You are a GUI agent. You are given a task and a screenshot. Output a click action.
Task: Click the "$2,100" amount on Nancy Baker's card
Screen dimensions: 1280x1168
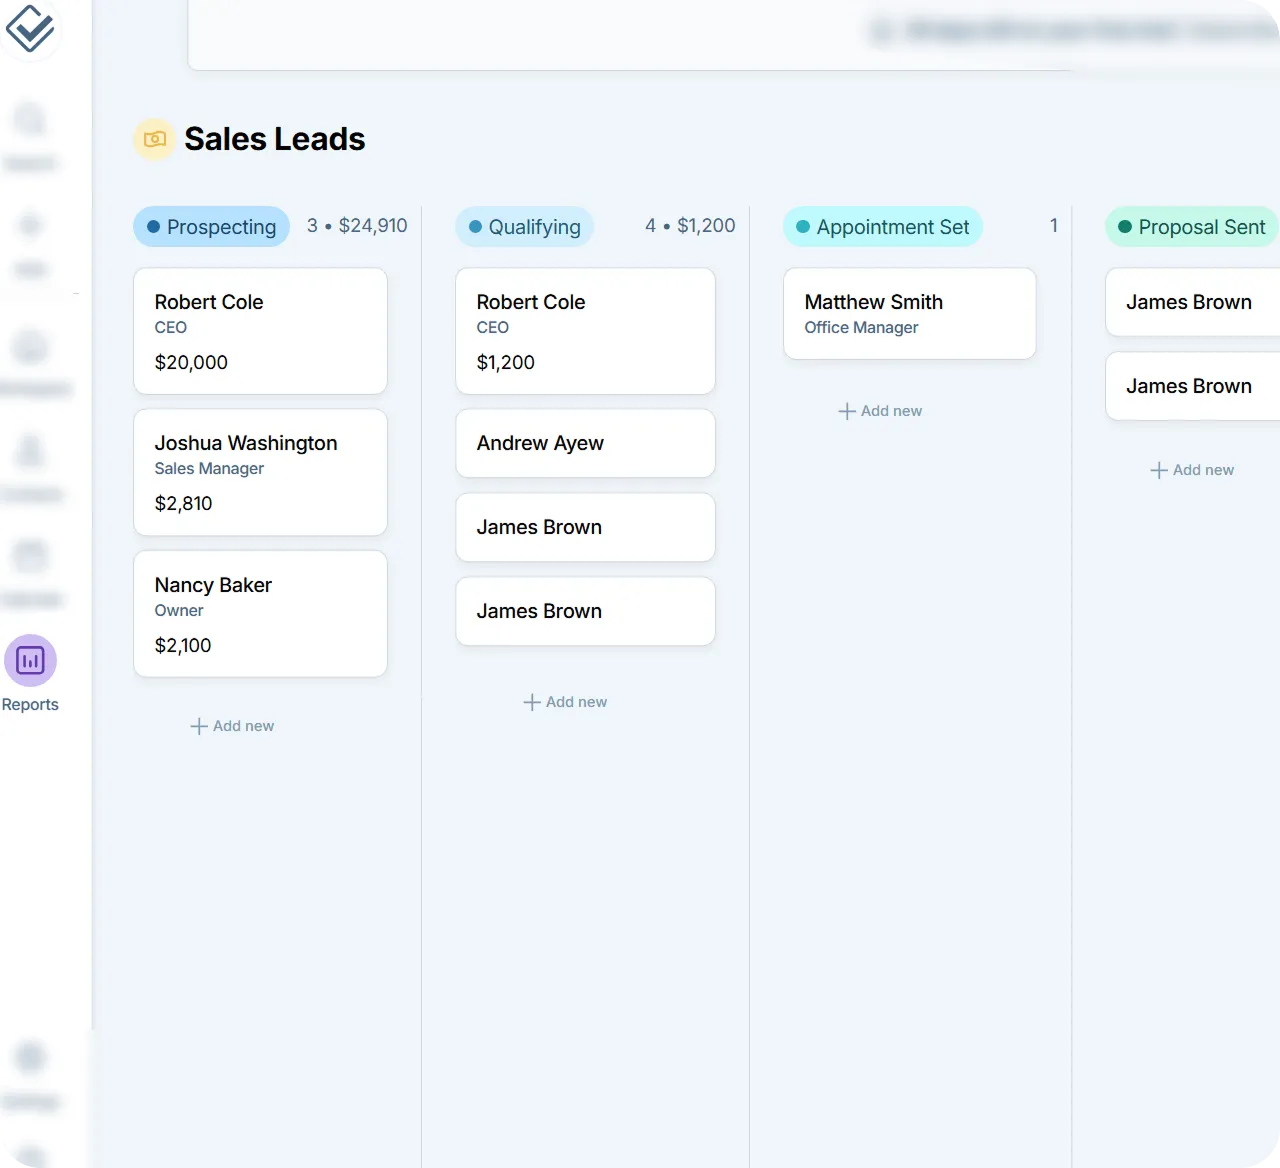point(183,645)
